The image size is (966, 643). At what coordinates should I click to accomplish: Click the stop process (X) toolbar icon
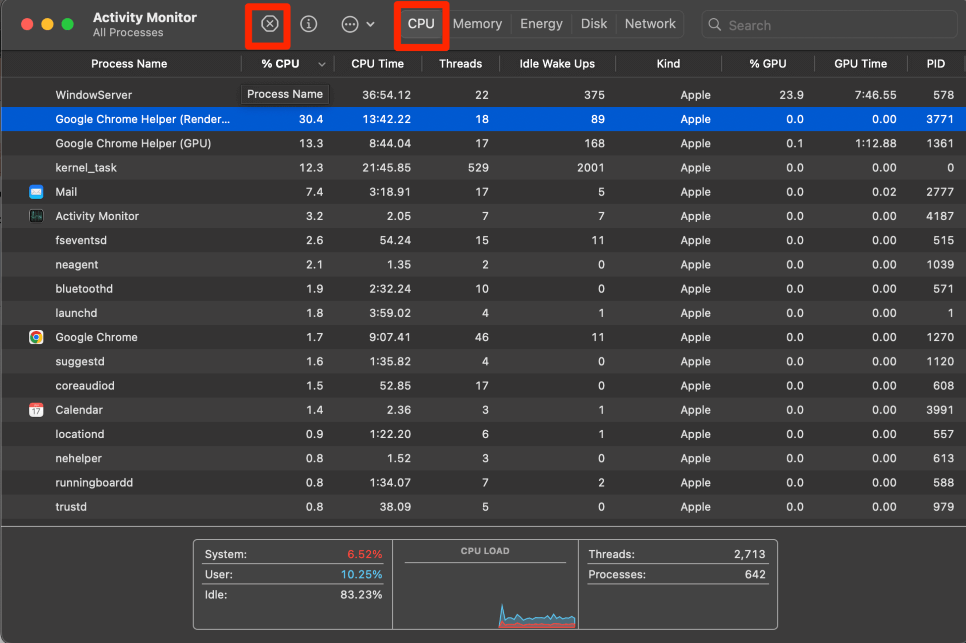[x=269, y=24]
